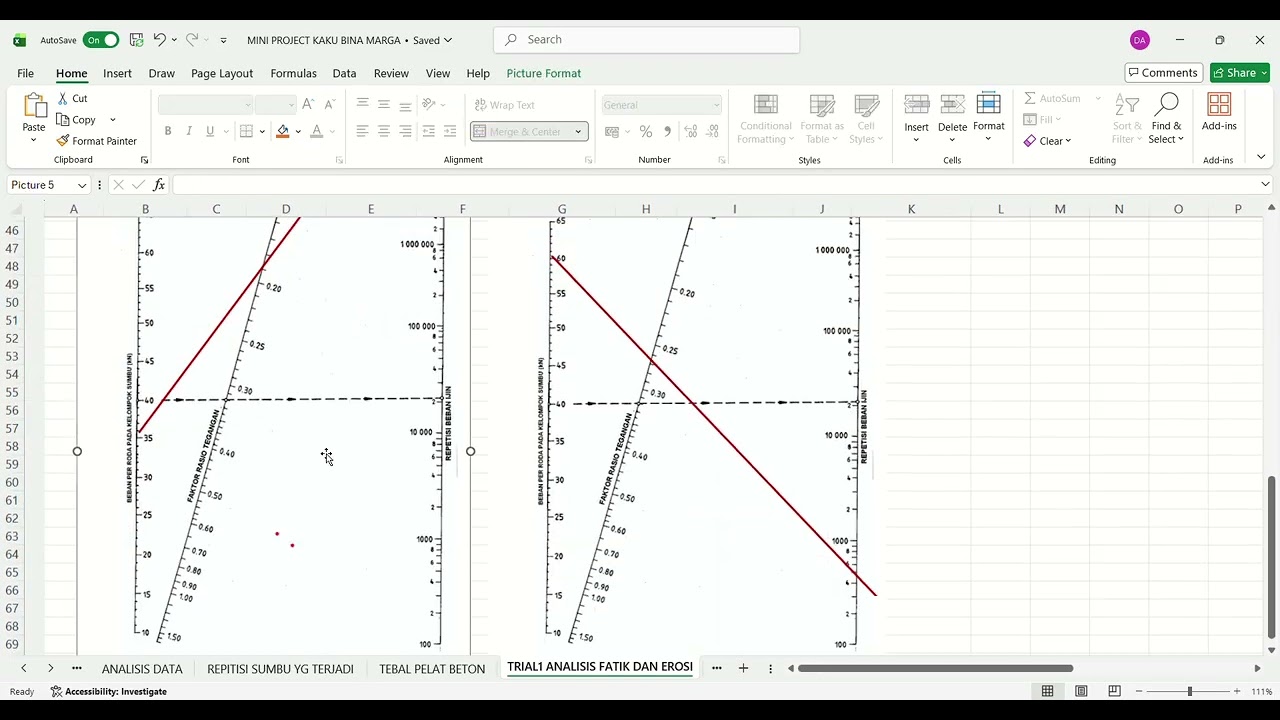The height and width of the screenshot is (720, 1280).
Task: Click the Increase Indent icon
Action: 450,131
